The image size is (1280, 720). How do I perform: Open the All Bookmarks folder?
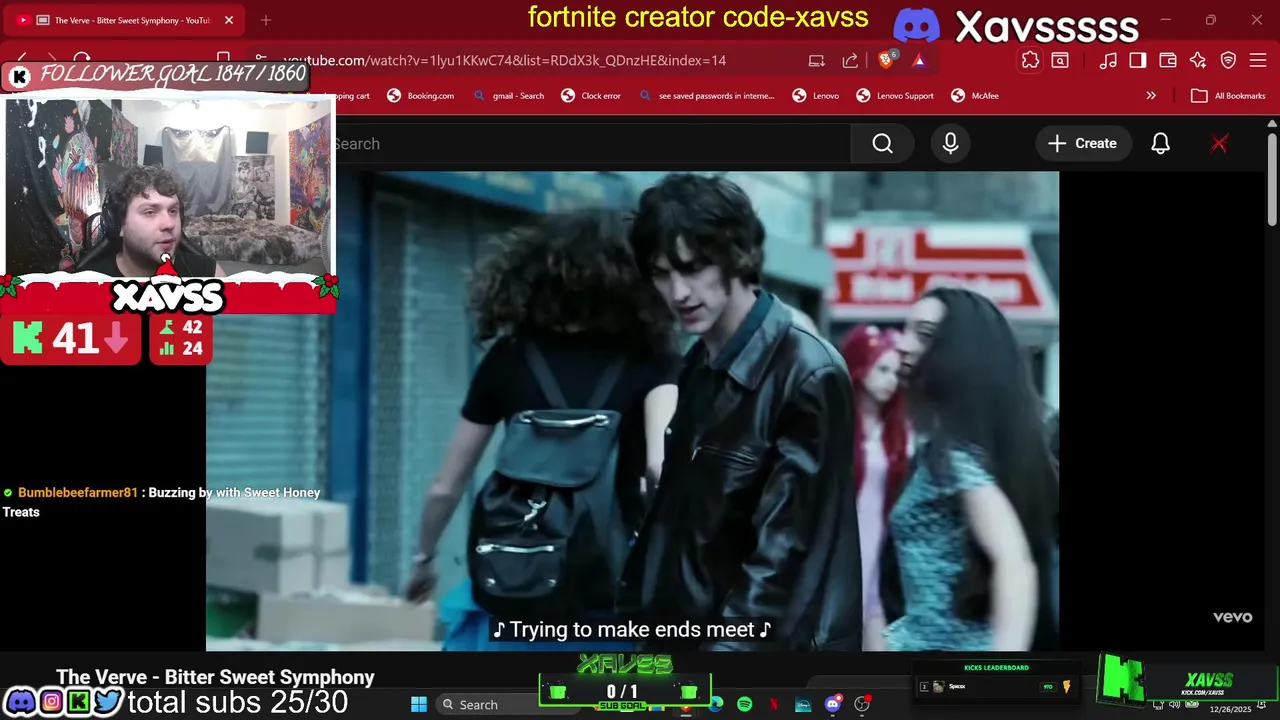click(1228, 96)
